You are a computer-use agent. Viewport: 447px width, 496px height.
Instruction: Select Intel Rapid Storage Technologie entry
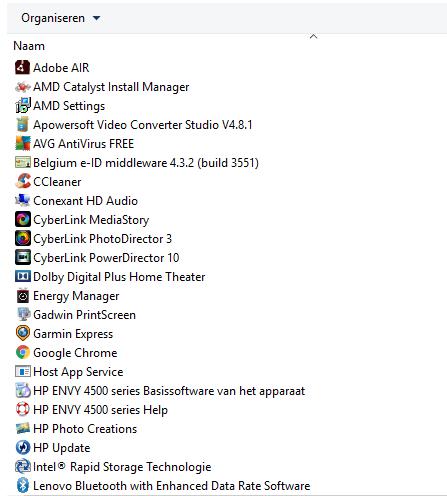tap(122, 467)
